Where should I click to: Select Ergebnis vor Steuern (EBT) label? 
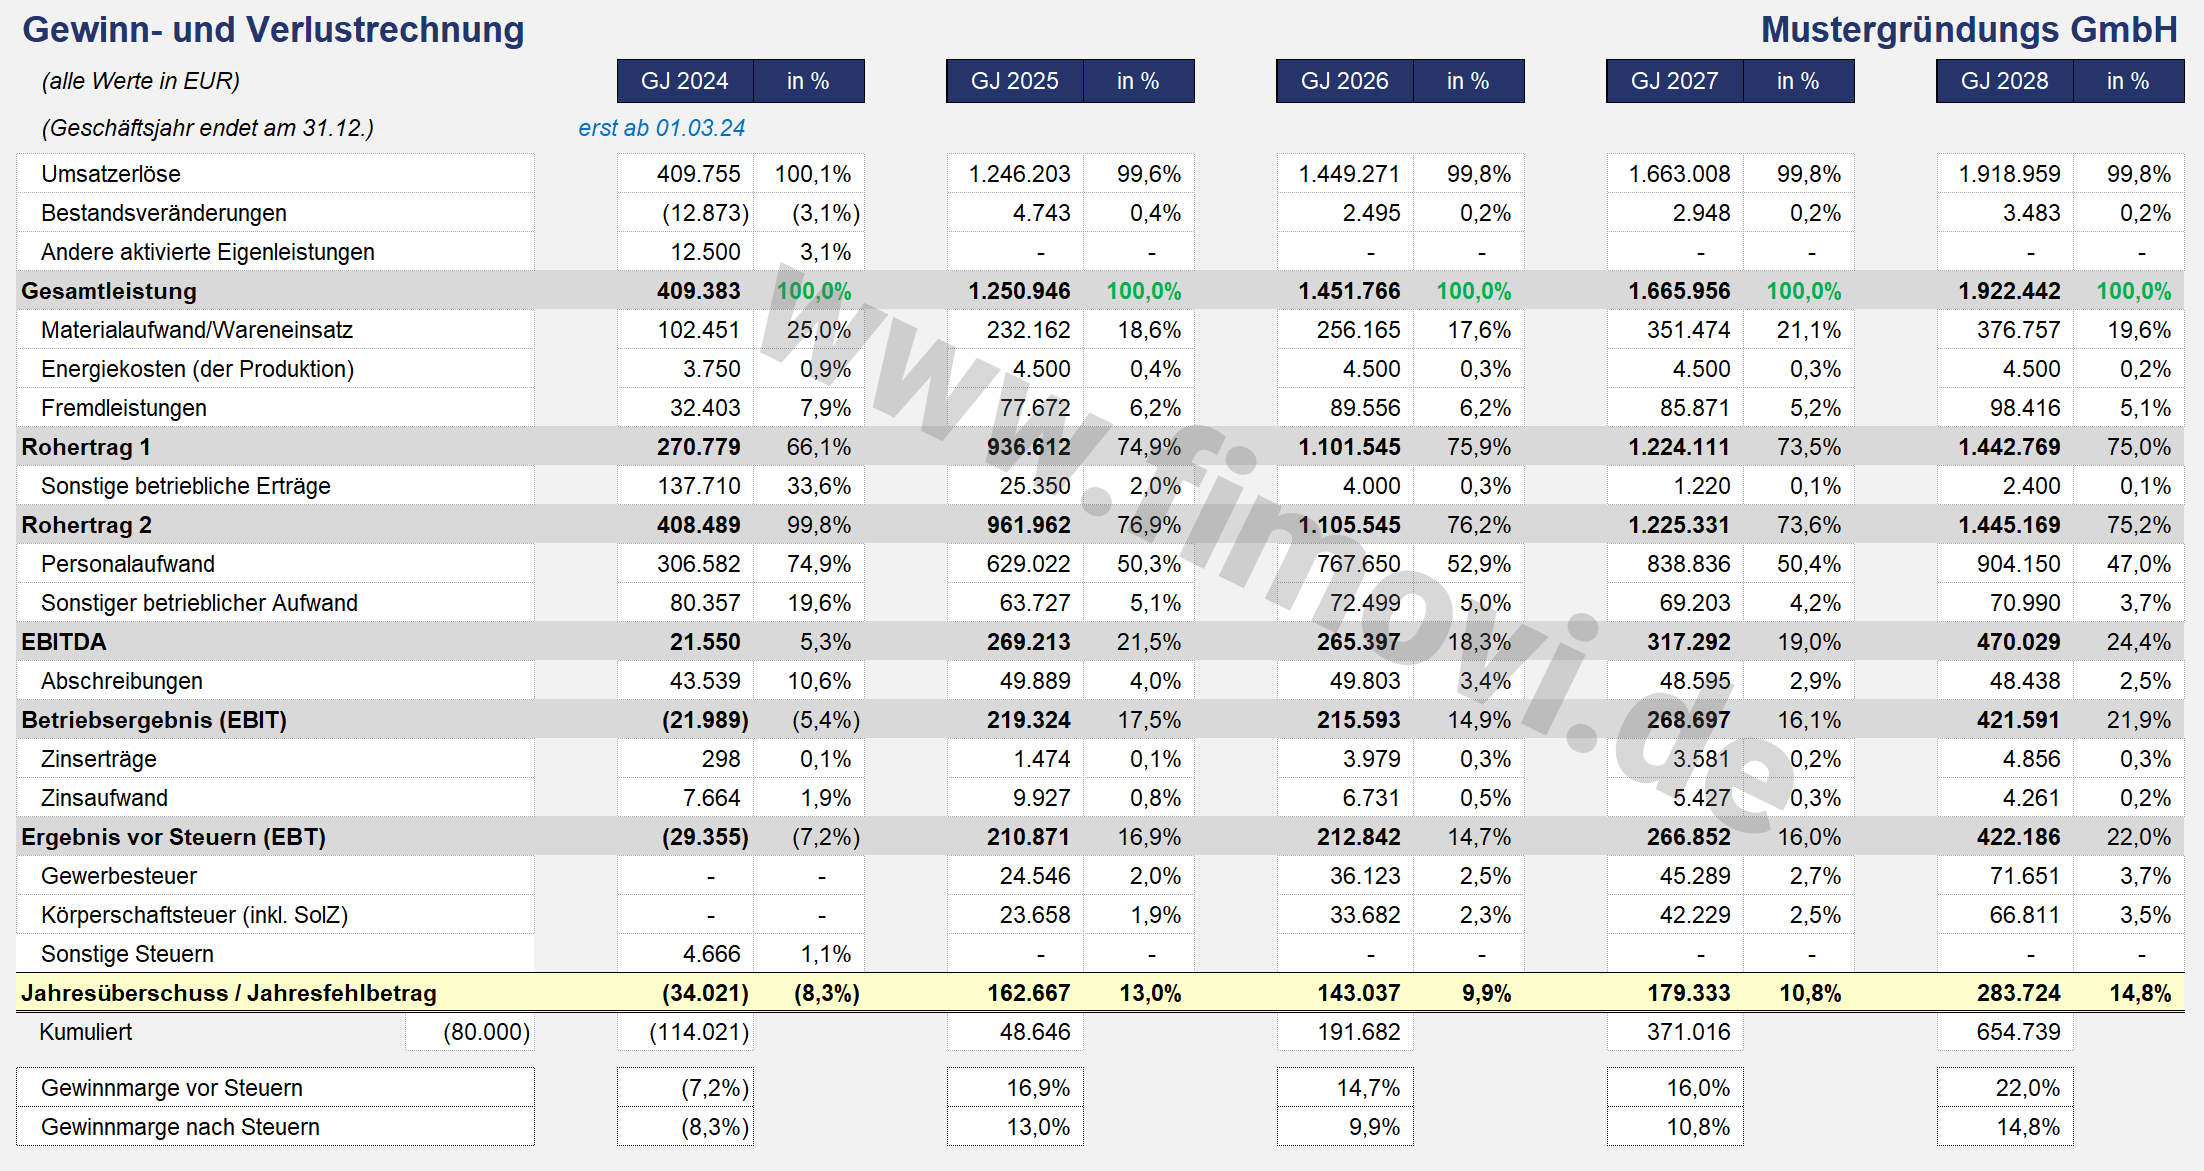(174, 837)
